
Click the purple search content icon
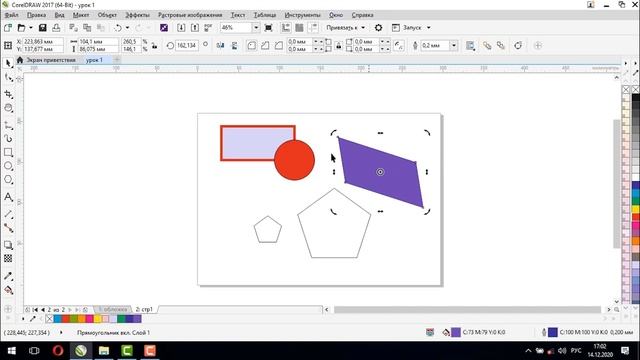point(164,28)
